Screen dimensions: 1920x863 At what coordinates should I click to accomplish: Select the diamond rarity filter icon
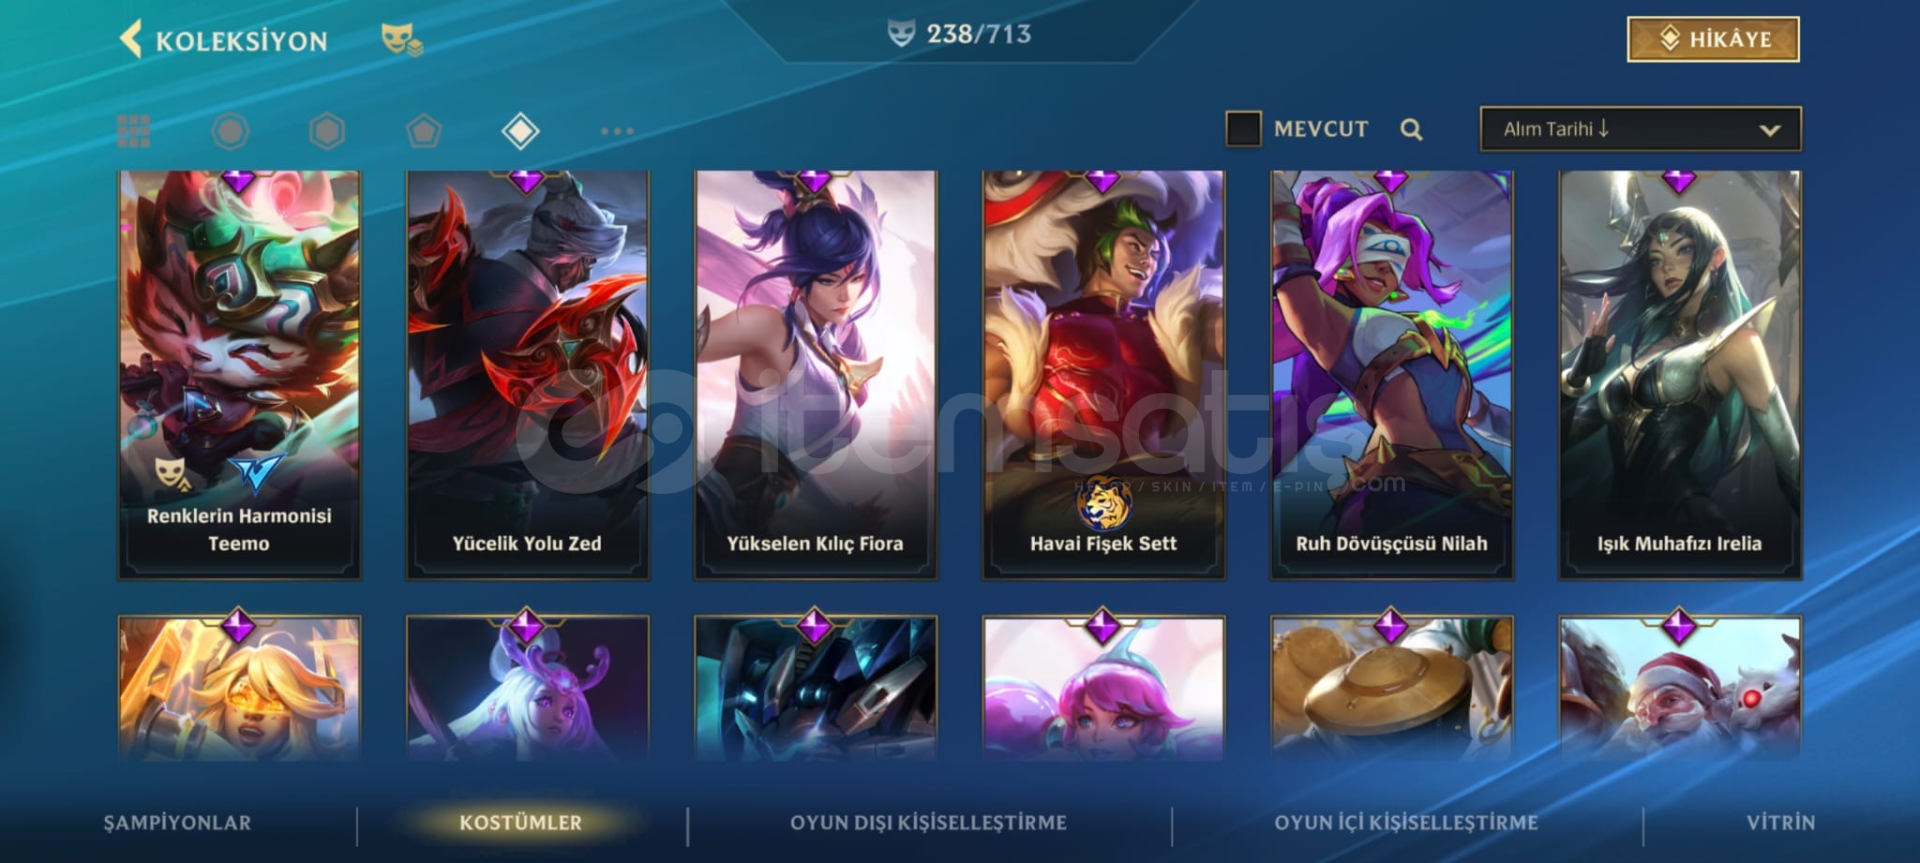[521, 131]
